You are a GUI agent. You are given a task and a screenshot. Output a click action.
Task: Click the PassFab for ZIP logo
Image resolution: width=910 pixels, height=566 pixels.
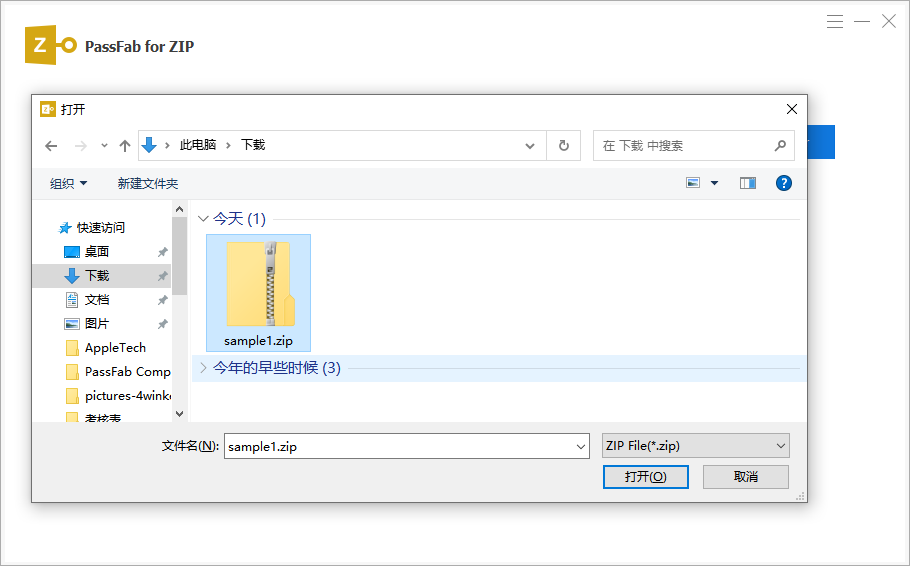[50, 45]
